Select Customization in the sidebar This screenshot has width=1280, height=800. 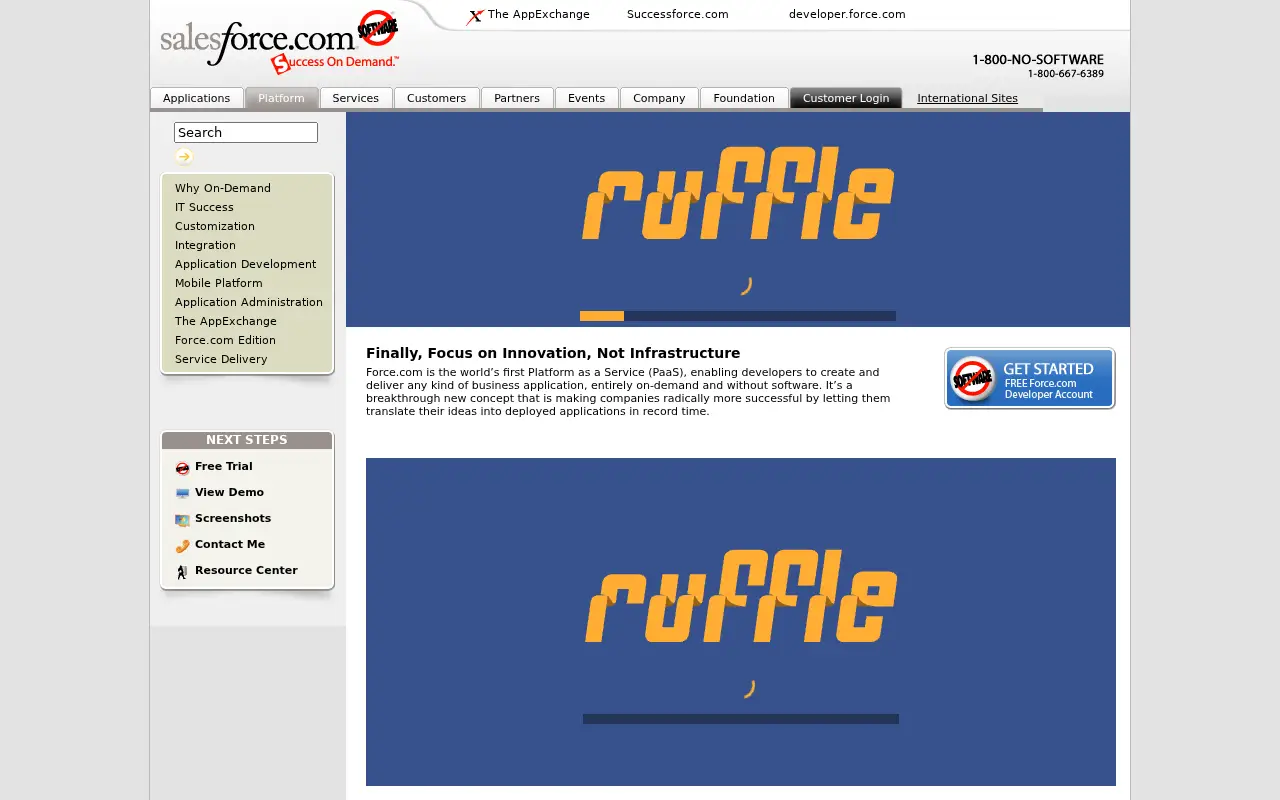point(215,226)
